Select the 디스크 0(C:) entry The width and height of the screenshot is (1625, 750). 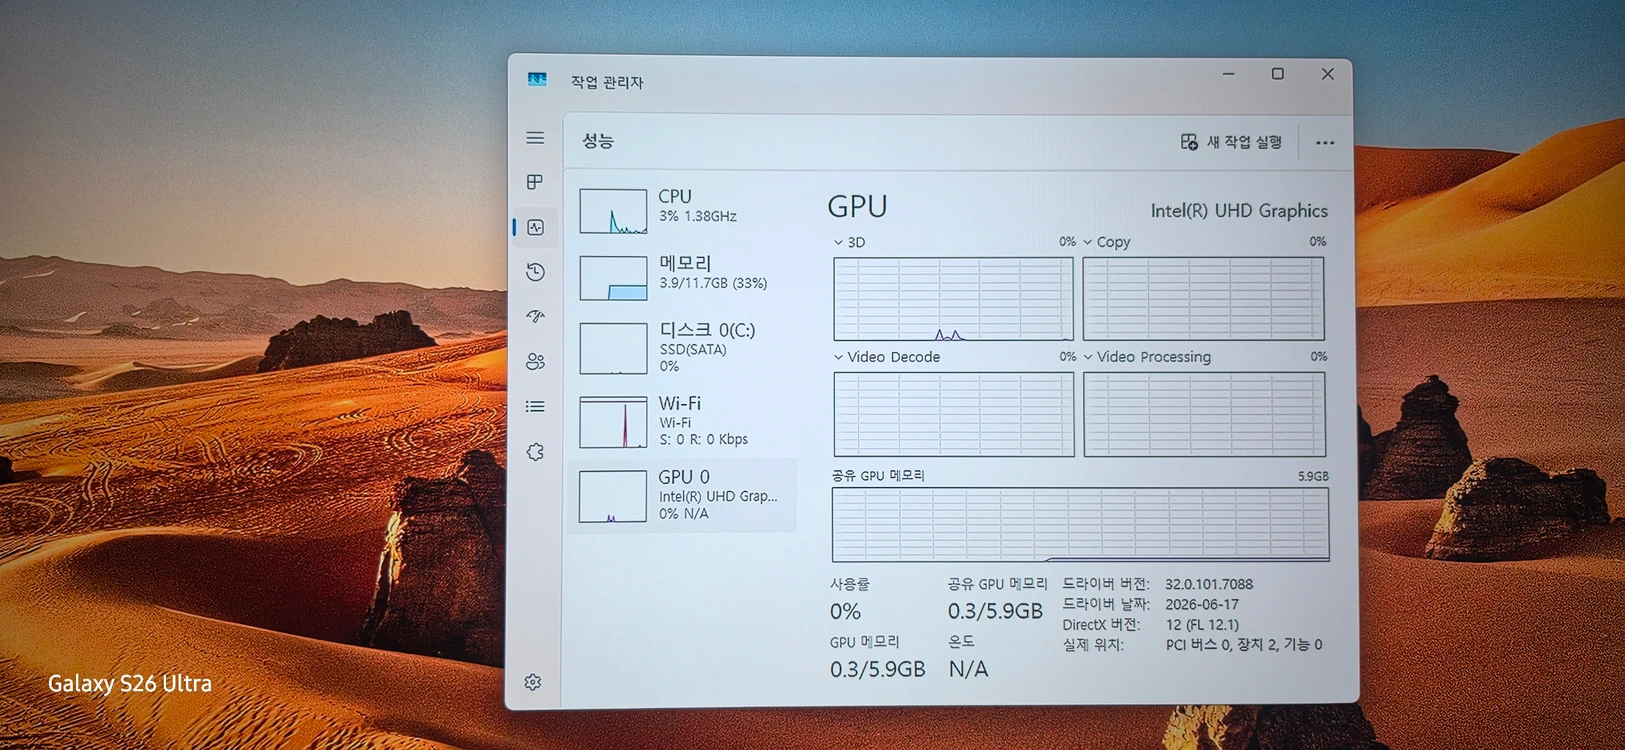click(682, 348)
